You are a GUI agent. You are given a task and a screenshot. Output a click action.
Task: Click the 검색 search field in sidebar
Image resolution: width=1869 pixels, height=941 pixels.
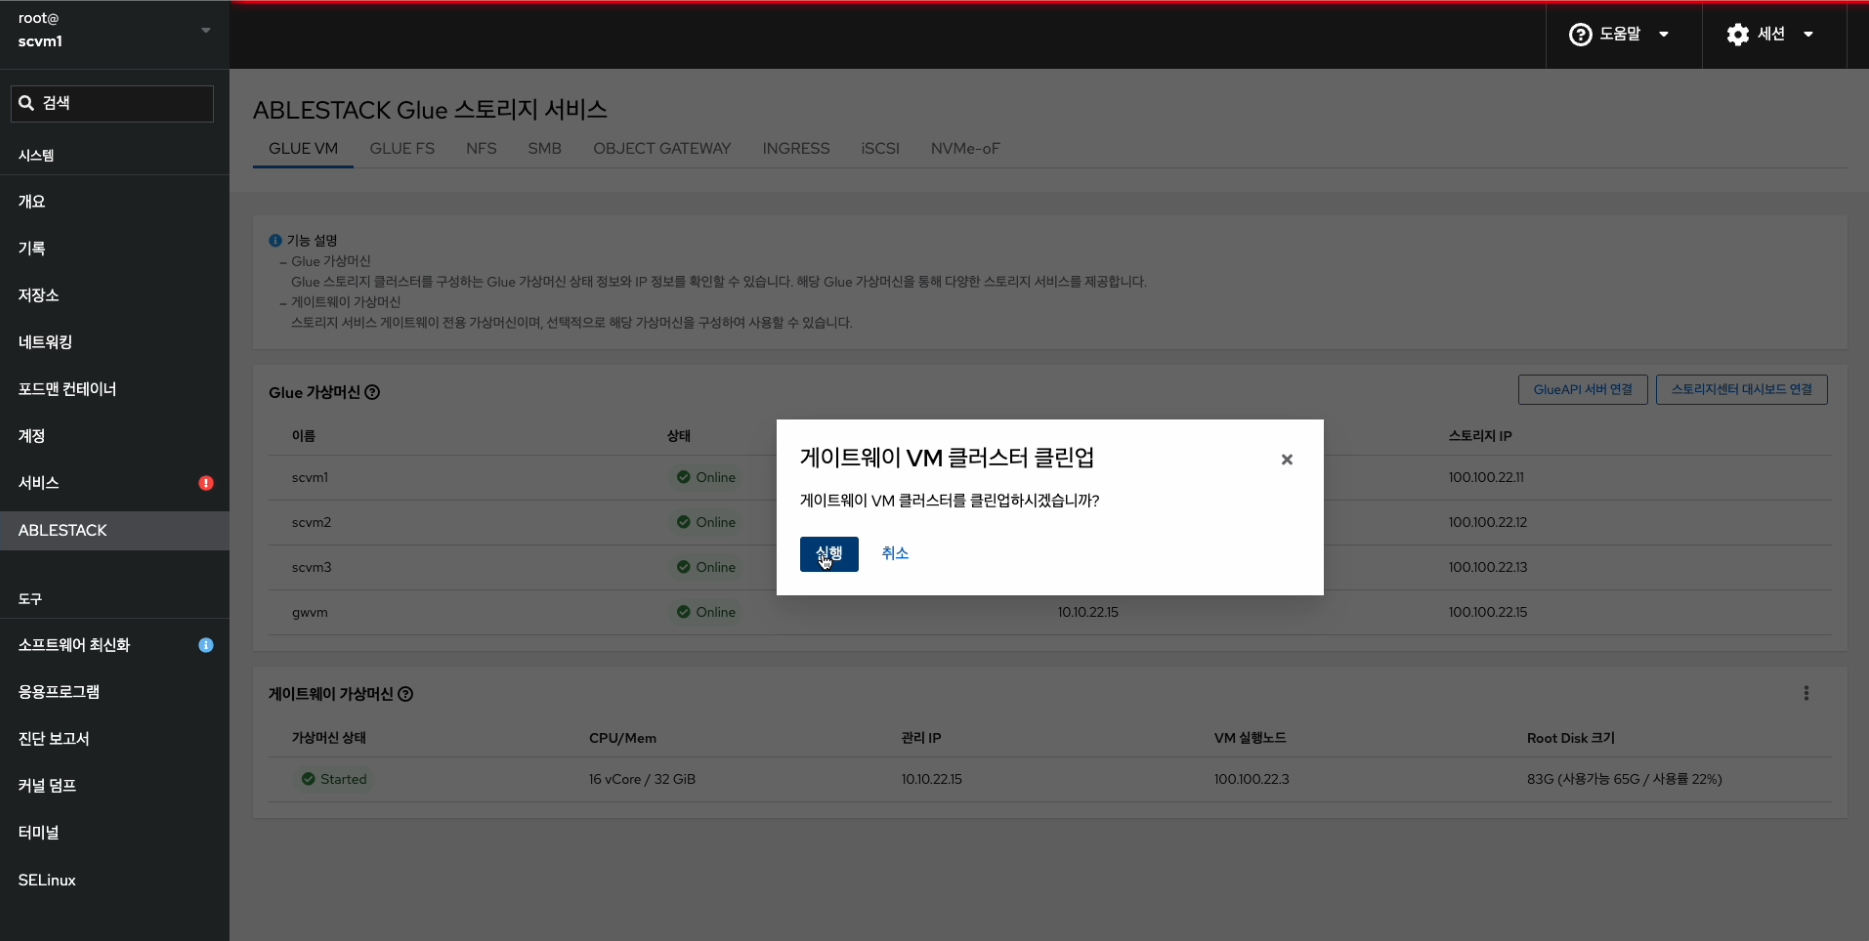tap(112, 103)
